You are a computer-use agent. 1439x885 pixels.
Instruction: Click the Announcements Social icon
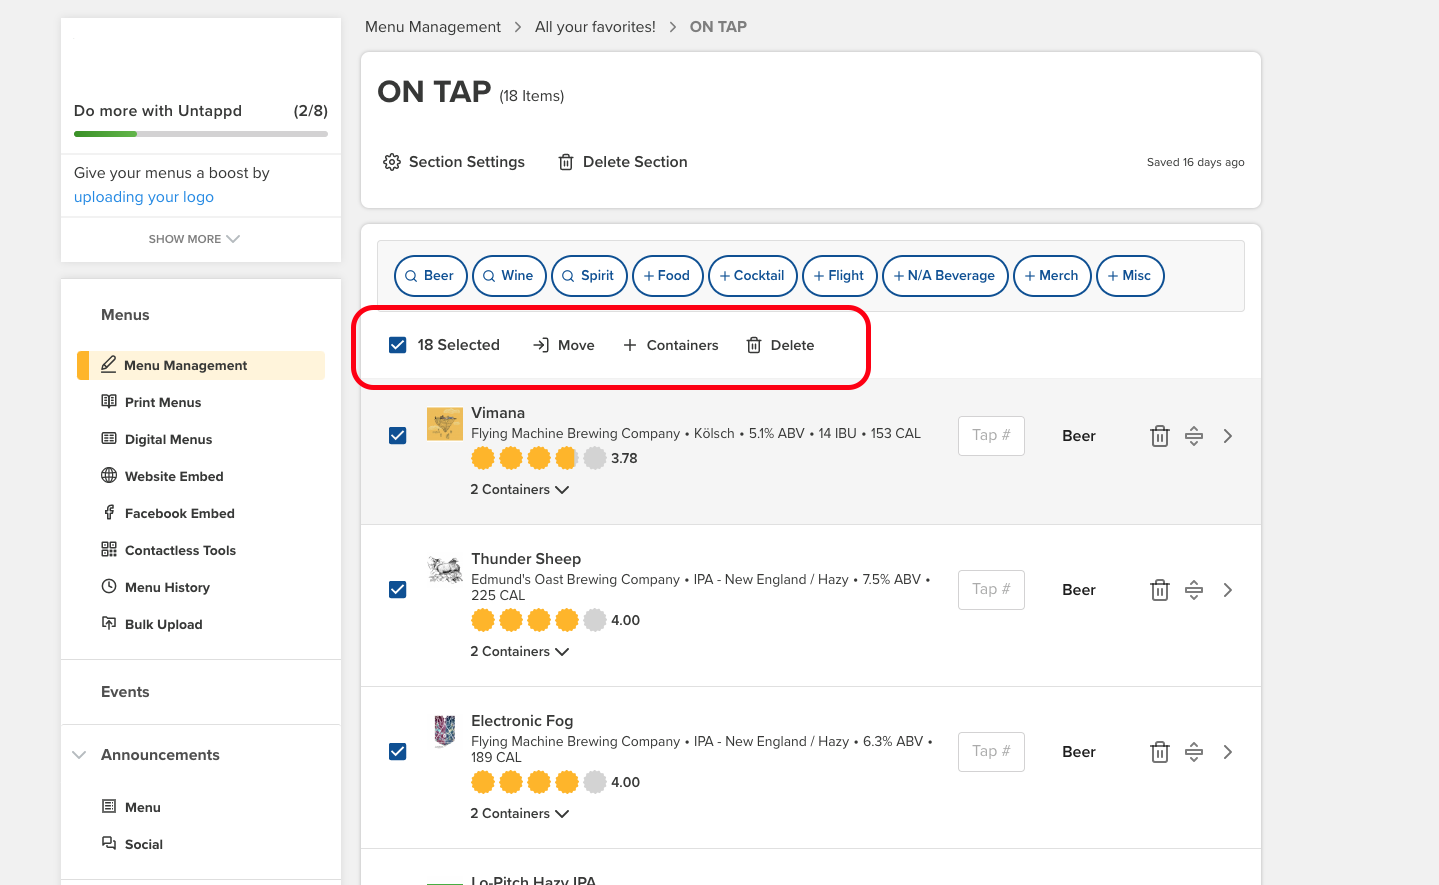109,844
